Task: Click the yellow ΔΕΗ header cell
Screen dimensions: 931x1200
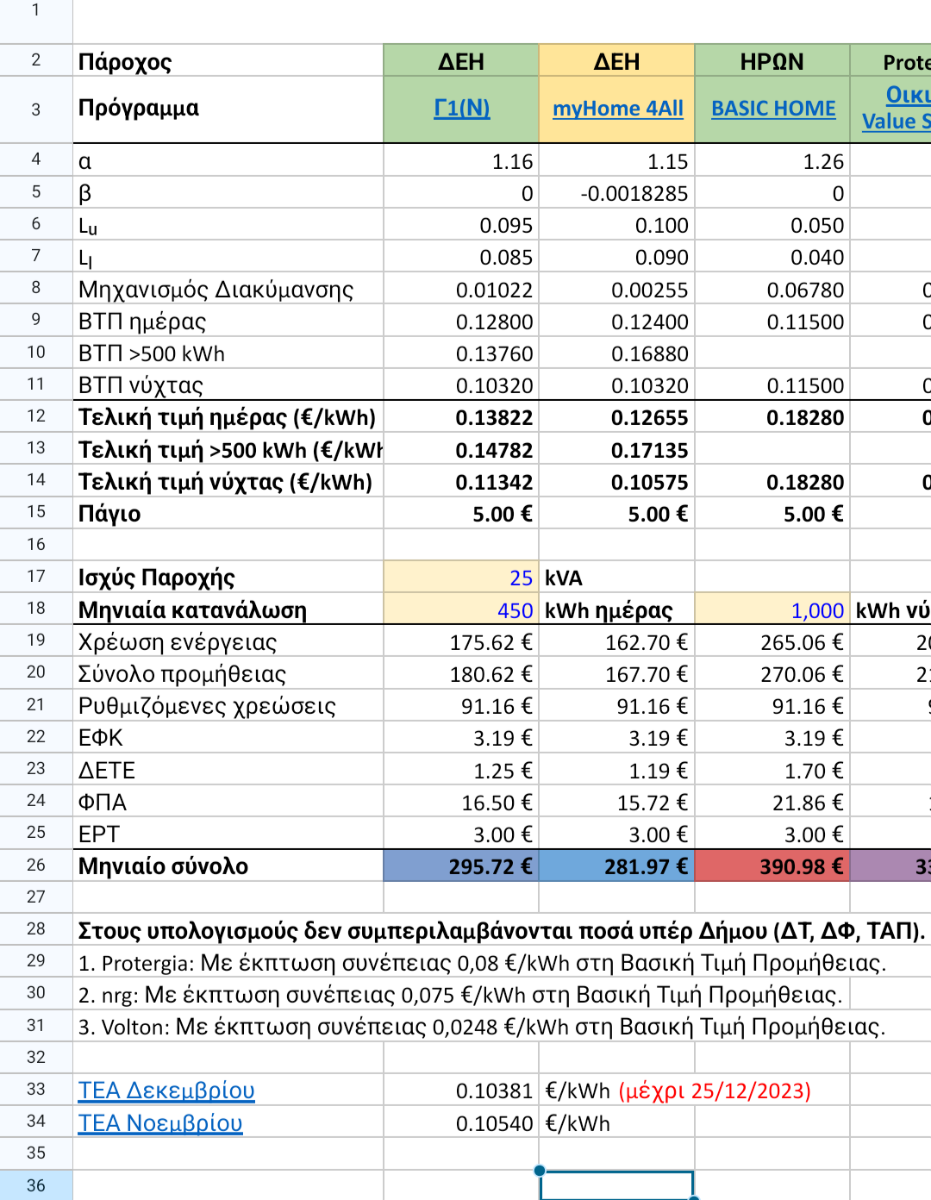Action: coord(617,61)
